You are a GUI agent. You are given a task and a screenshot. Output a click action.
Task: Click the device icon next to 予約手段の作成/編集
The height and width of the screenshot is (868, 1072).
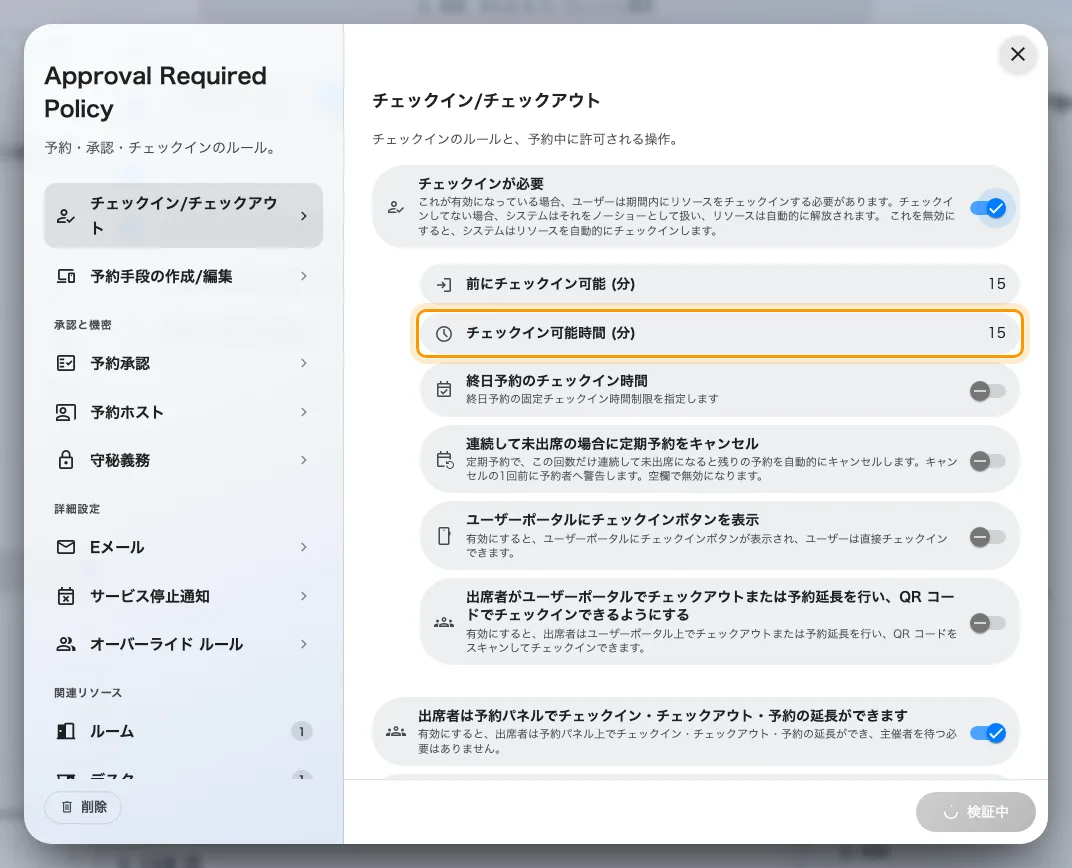click(x=66, y=276)
